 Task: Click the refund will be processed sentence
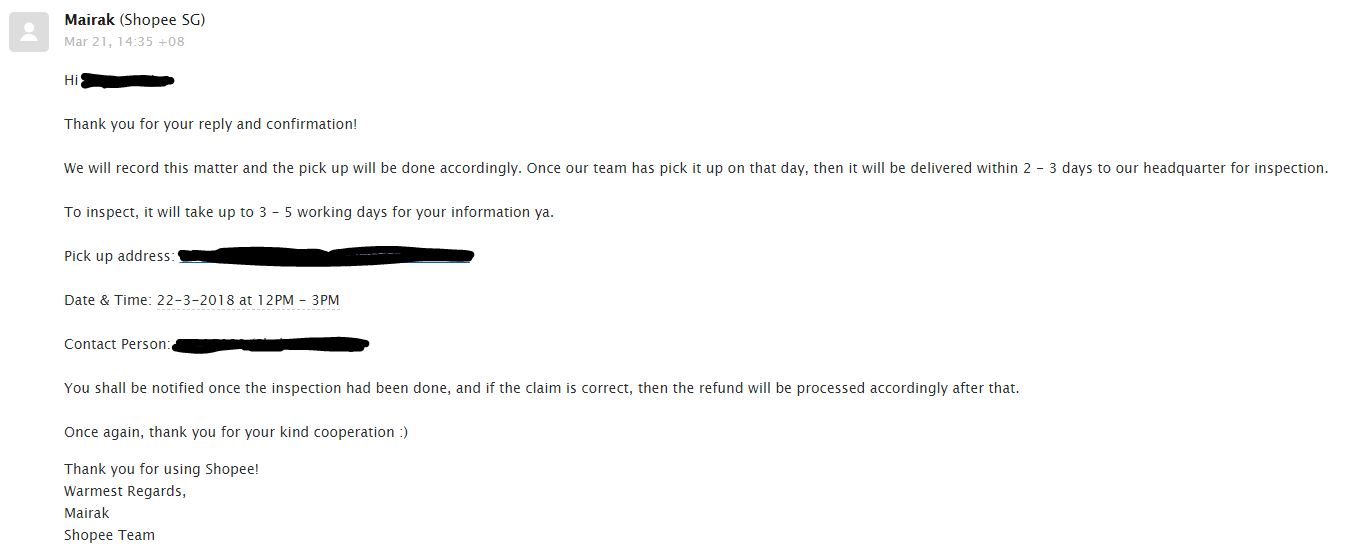[x=542, y=388]
